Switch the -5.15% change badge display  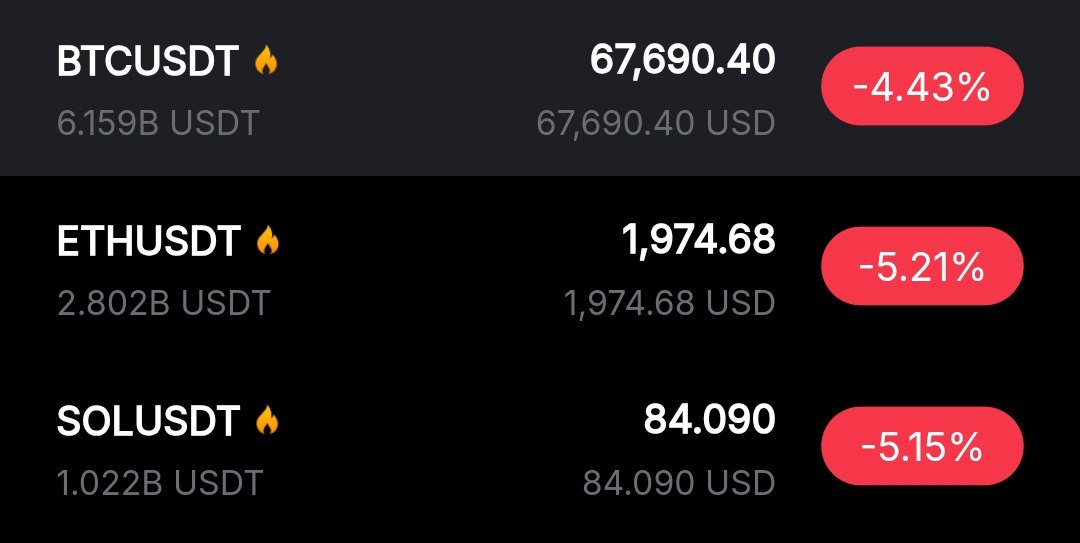tap(921, 448)
